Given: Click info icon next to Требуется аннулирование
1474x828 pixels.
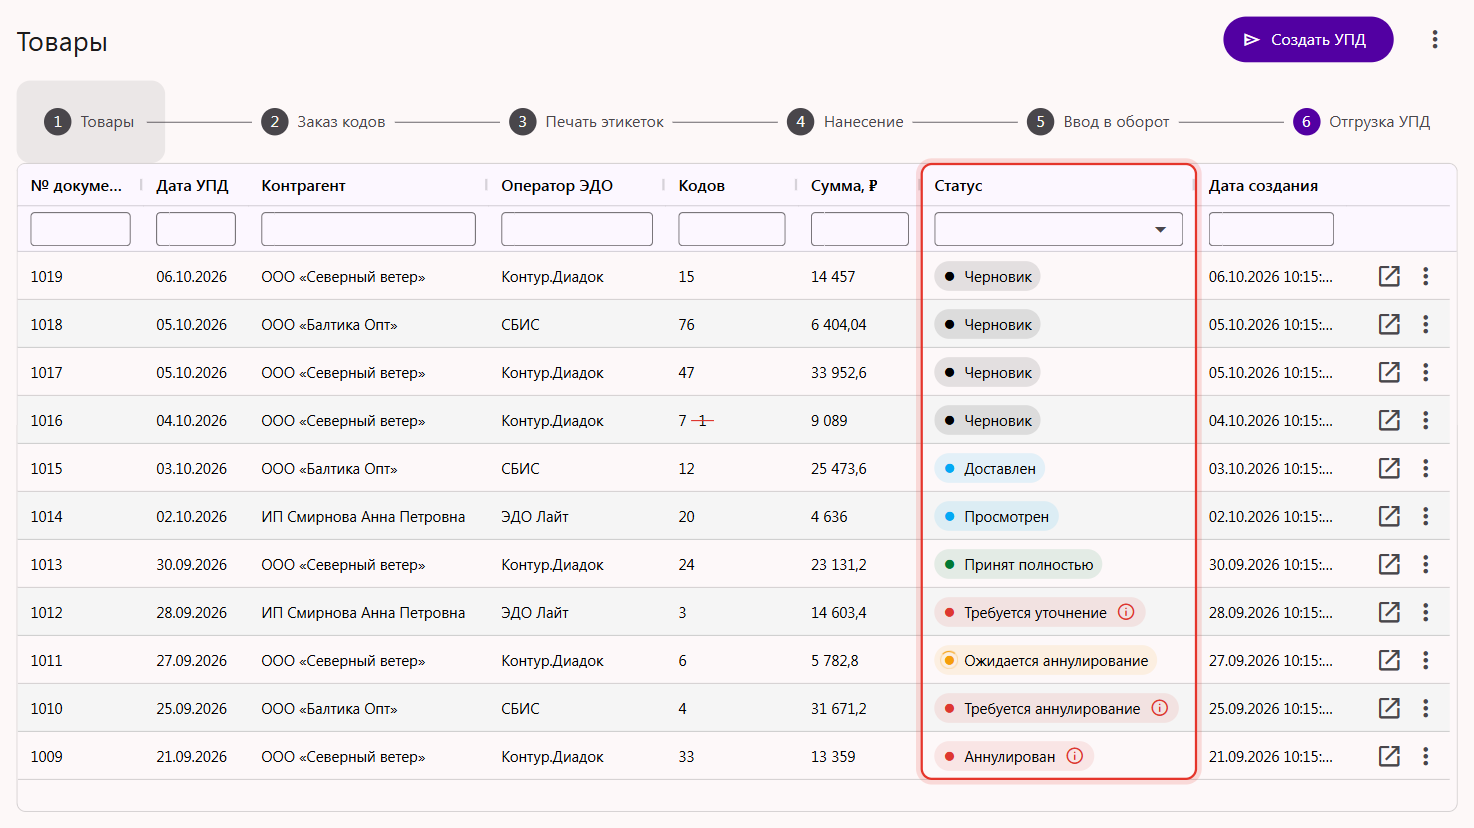Looking at the screenshot, I should point(1160,708).
